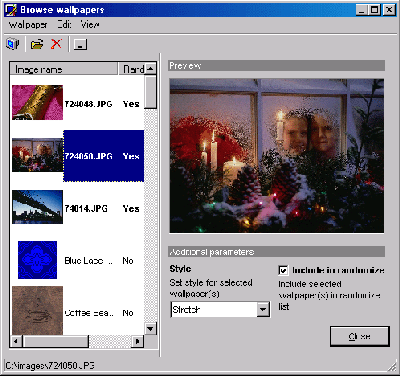Maximize the Browse wallpapers window
This screenshot has width=400, height=376.
point(375,10)
